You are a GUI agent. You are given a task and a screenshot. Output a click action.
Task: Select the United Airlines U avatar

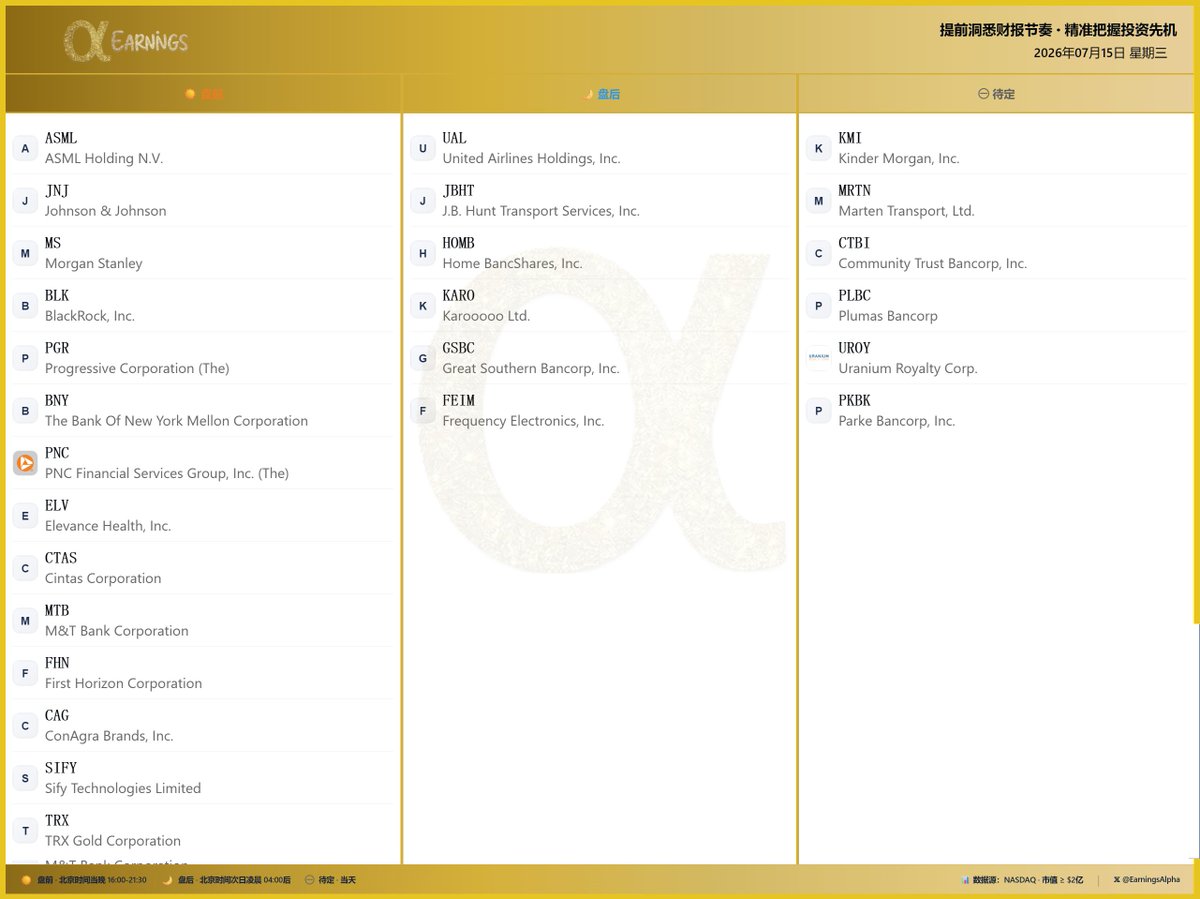point(423,148)
